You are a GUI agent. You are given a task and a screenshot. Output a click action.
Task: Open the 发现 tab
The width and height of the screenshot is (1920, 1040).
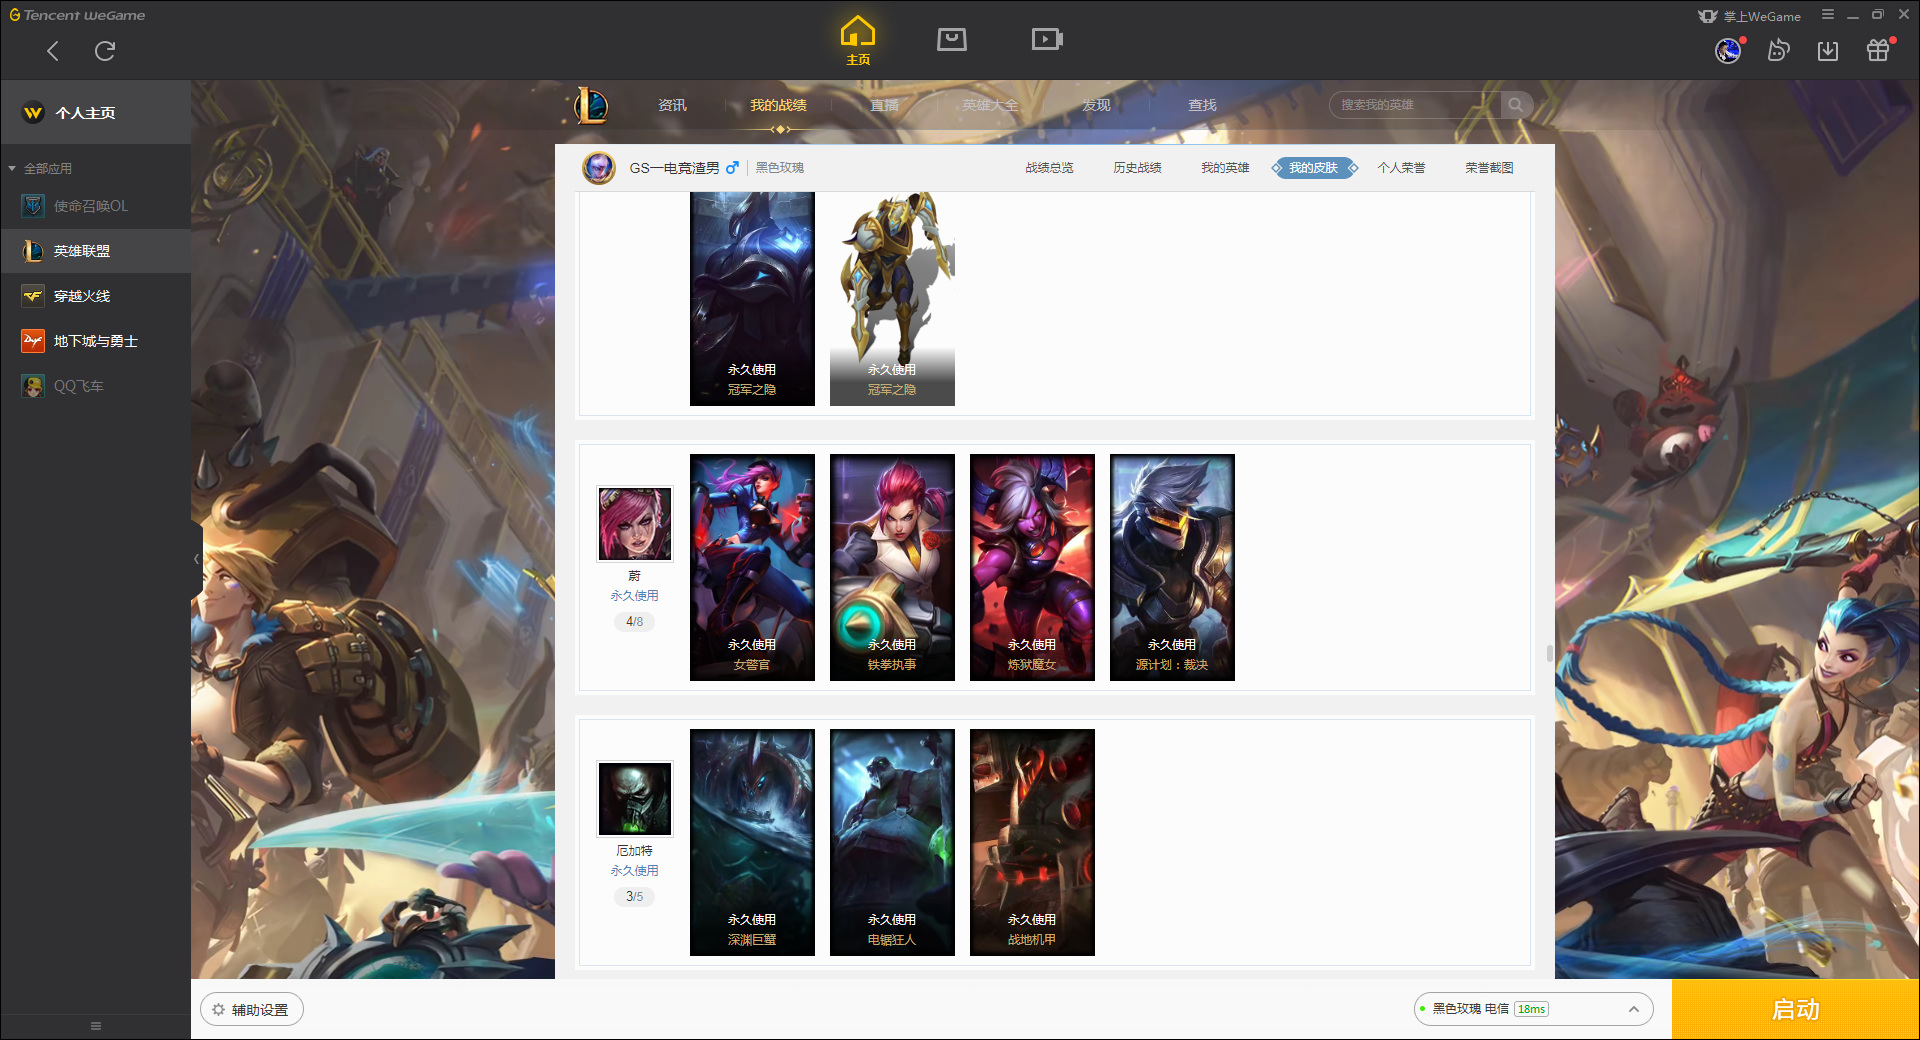pyautogui.click(x=1096, y=105)
